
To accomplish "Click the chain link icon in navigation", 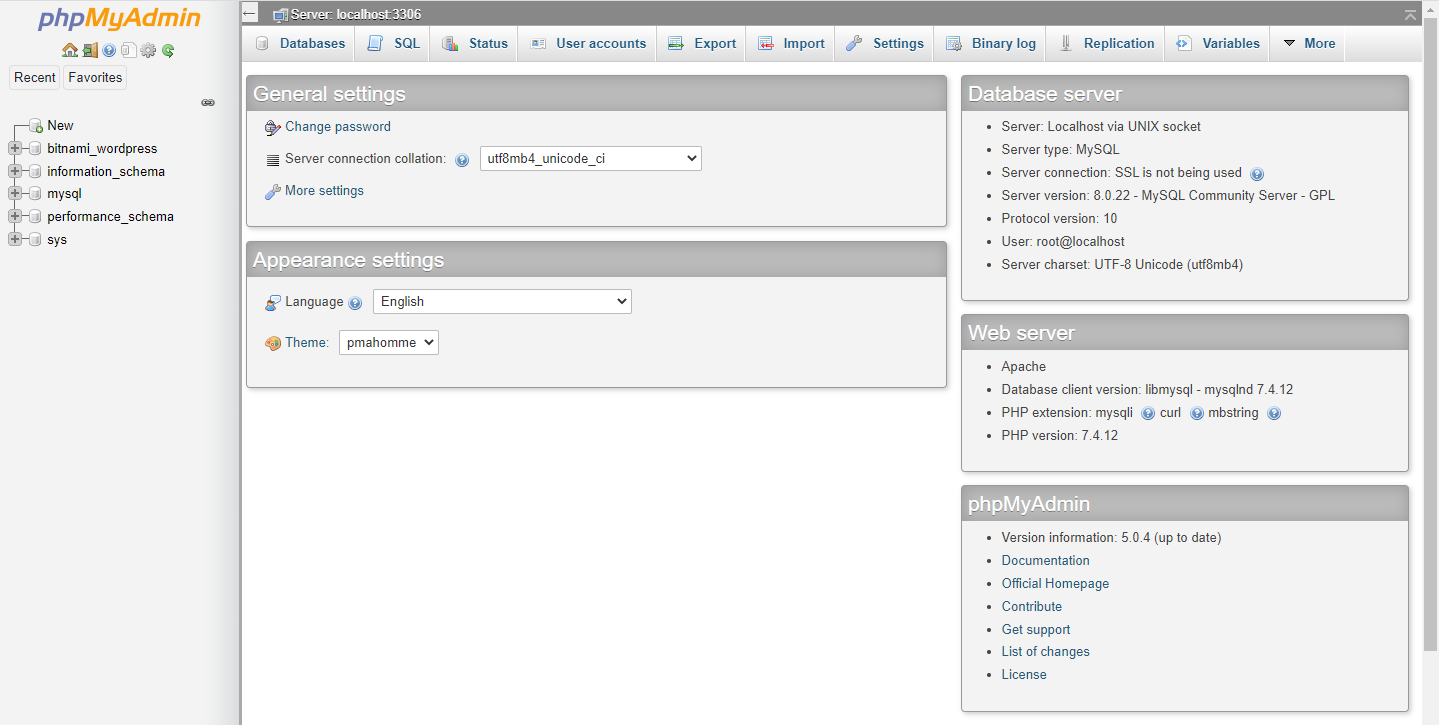I will click(208, 102).
